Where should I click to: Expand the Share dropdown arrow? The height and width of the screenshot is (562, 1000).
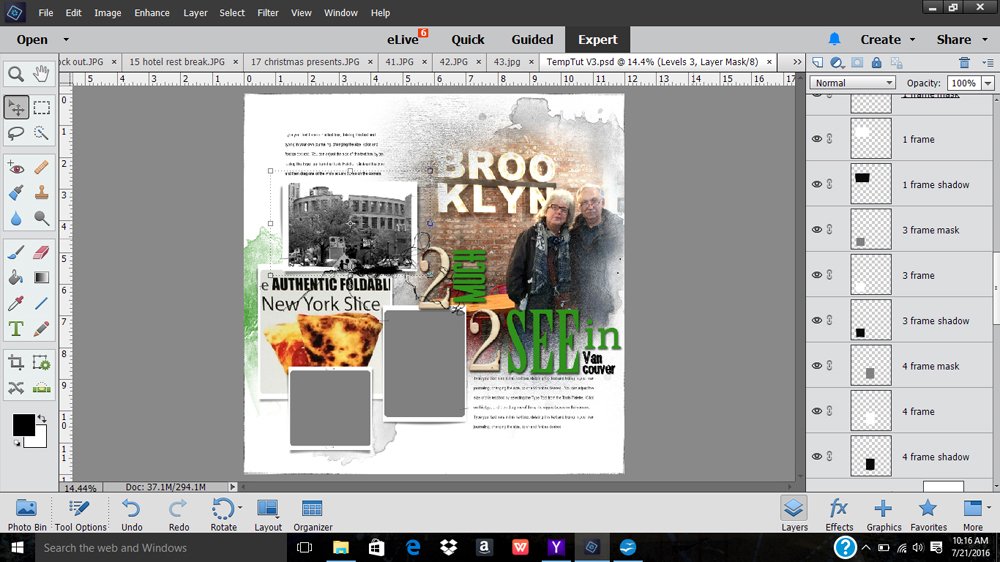pyautogui.click(x=985, y=40)
